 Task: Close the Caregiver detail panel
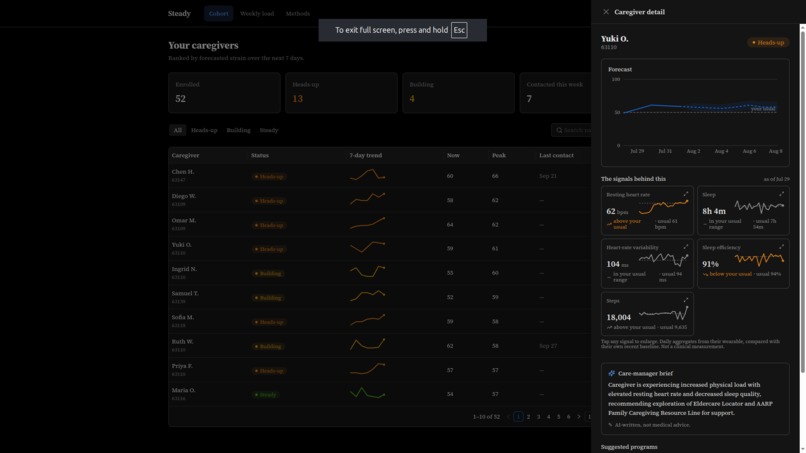coord(606,12)
